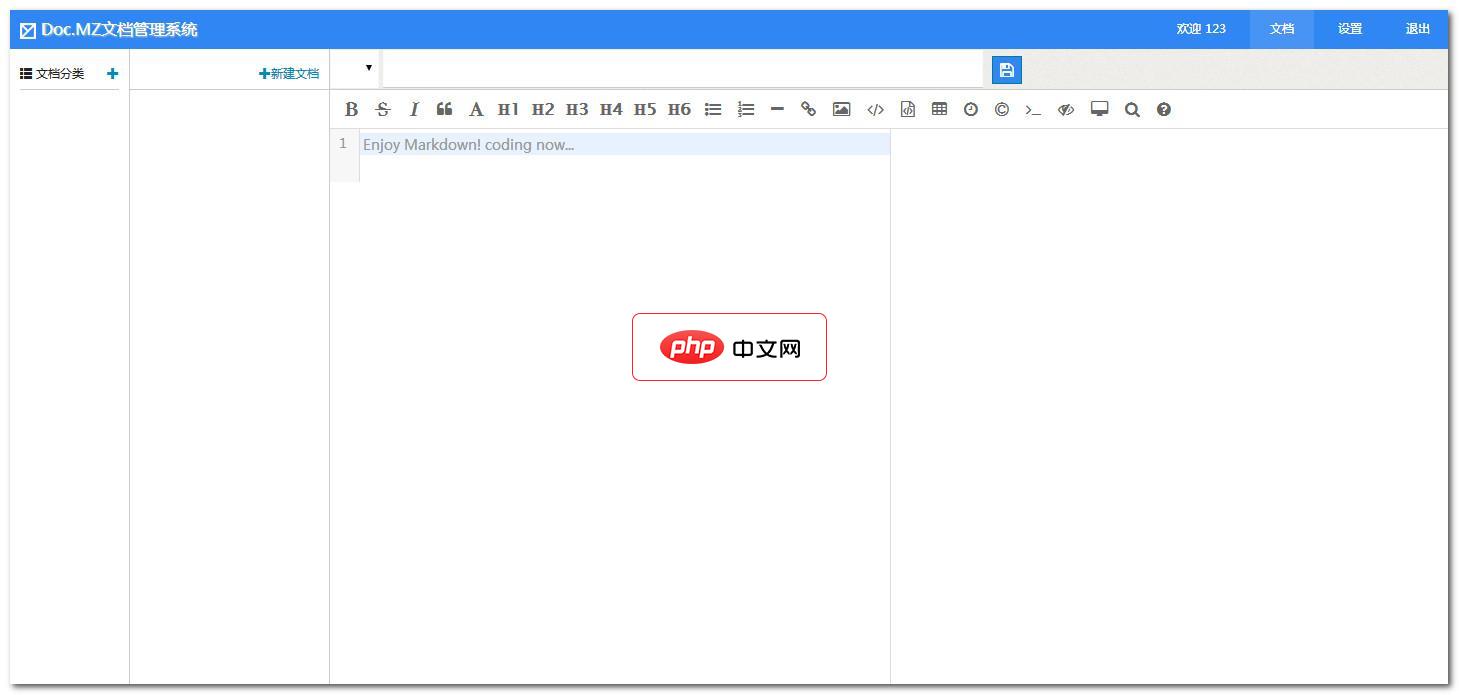Insert inline code
1459x695 pixels.
[x=875, y=110]
